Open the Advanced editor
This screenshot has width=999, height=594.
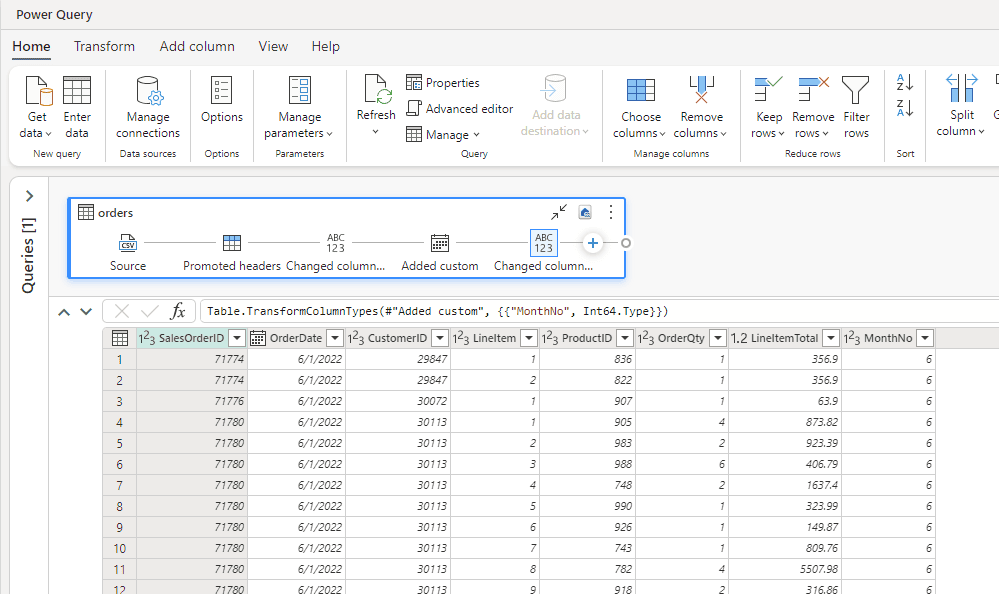point(459,109)
